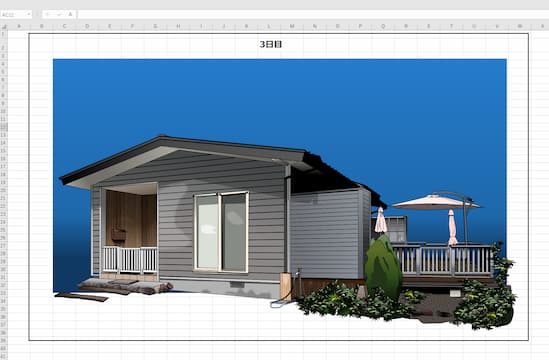Viewport: 549px width, 360px height.
Task: Click the Cancel entry icon in formula bar
Action: (48, 14)
